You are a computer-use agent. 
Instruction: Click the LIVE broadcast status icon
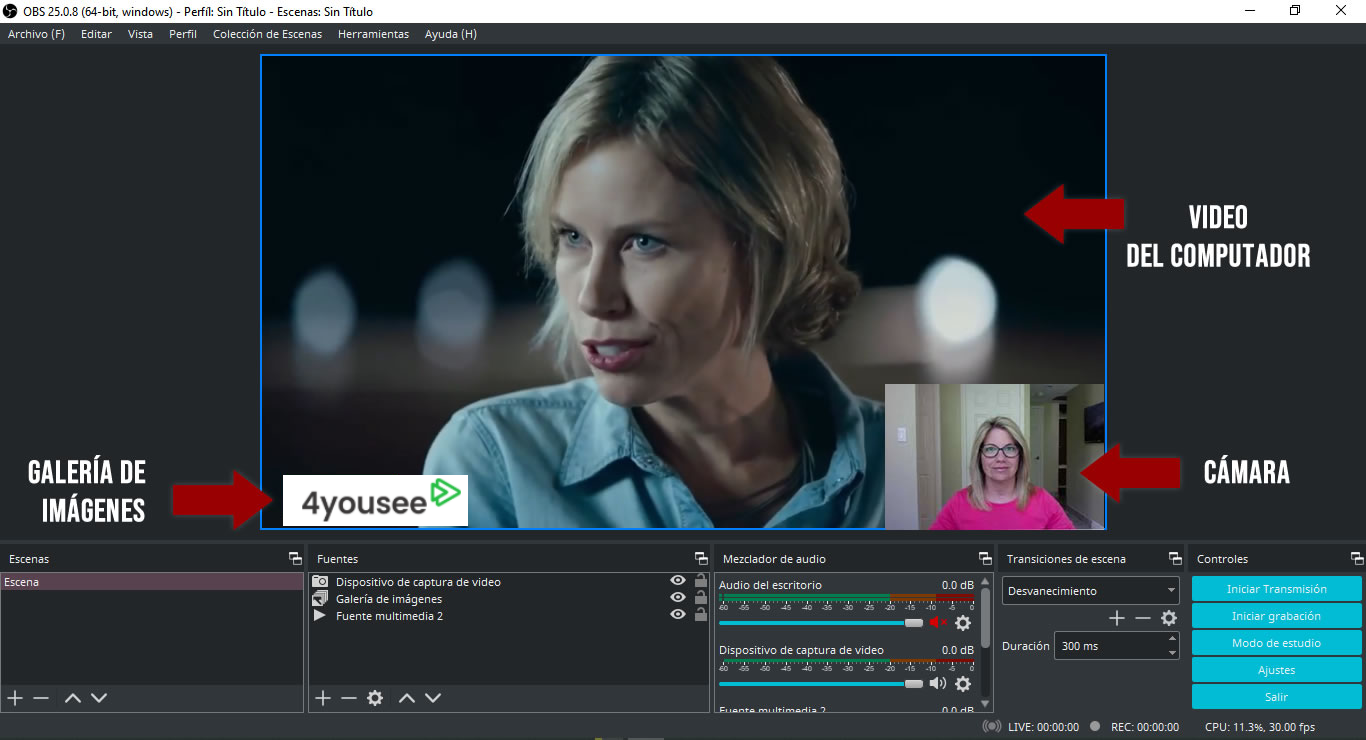click(x=992, y=727)
